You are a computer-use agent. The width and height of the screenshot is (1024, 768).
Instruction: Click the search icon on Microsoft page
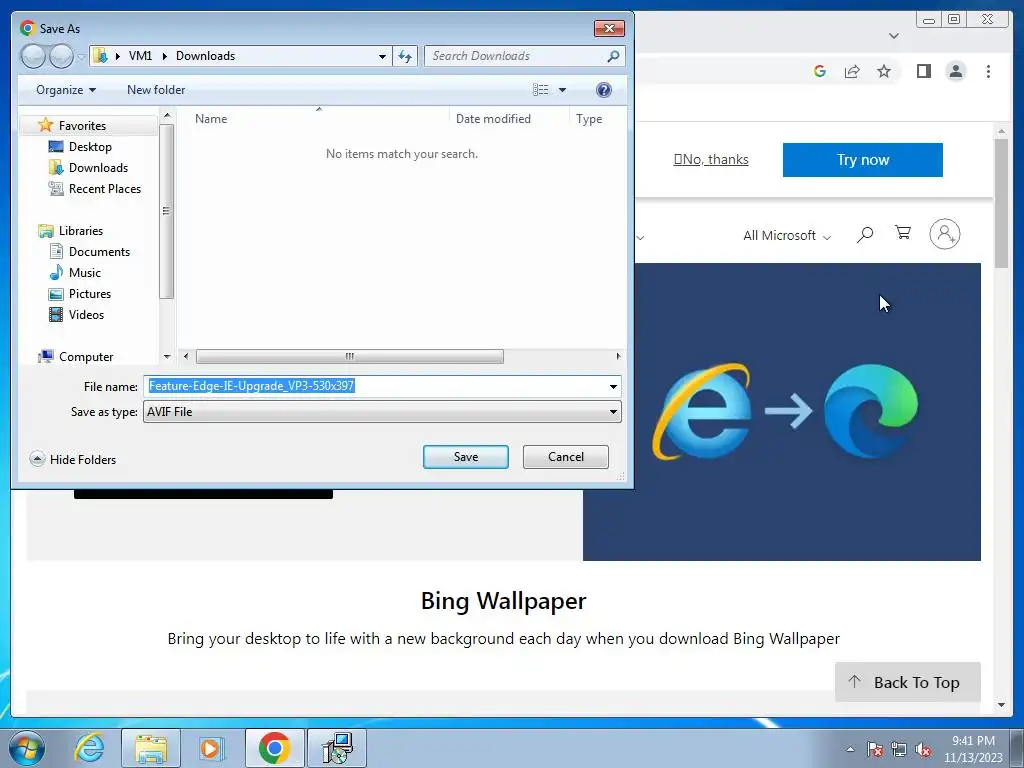click(865, 234)
